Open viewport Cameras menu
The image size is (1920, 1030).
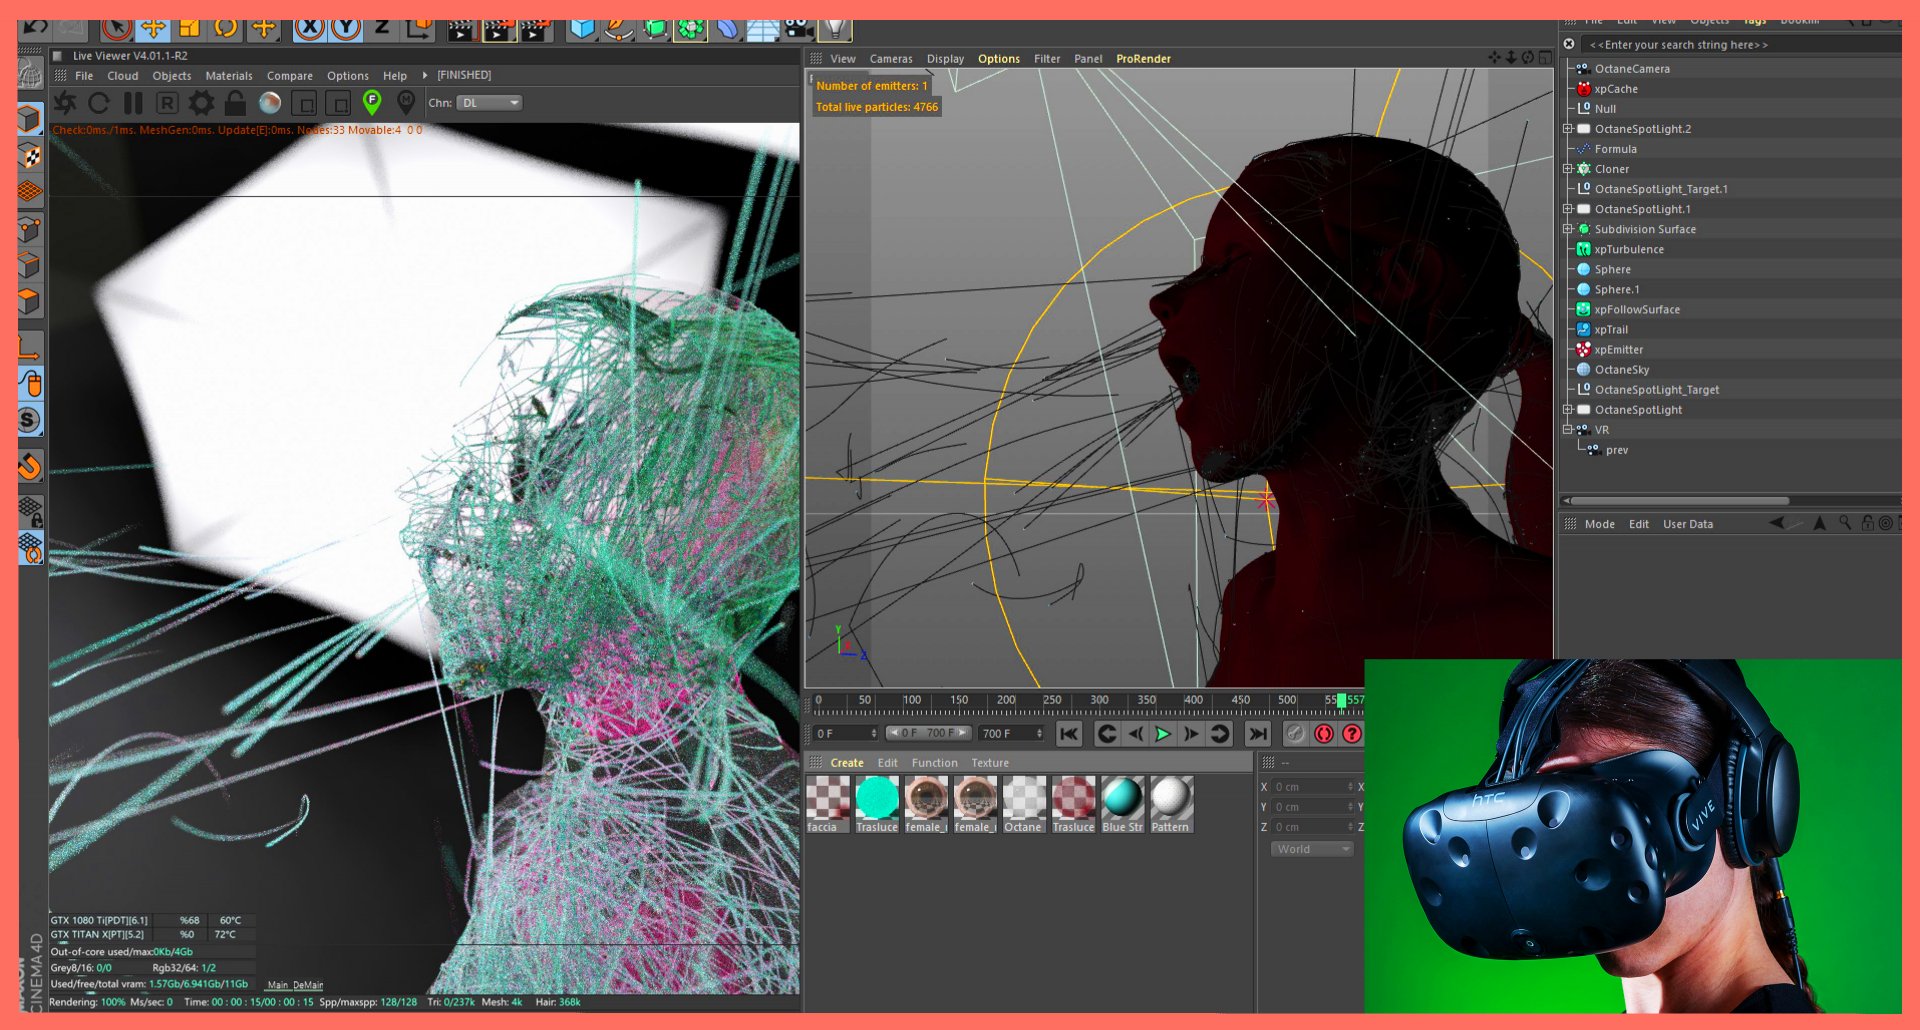pyautogui.click(x=891, y=59)
